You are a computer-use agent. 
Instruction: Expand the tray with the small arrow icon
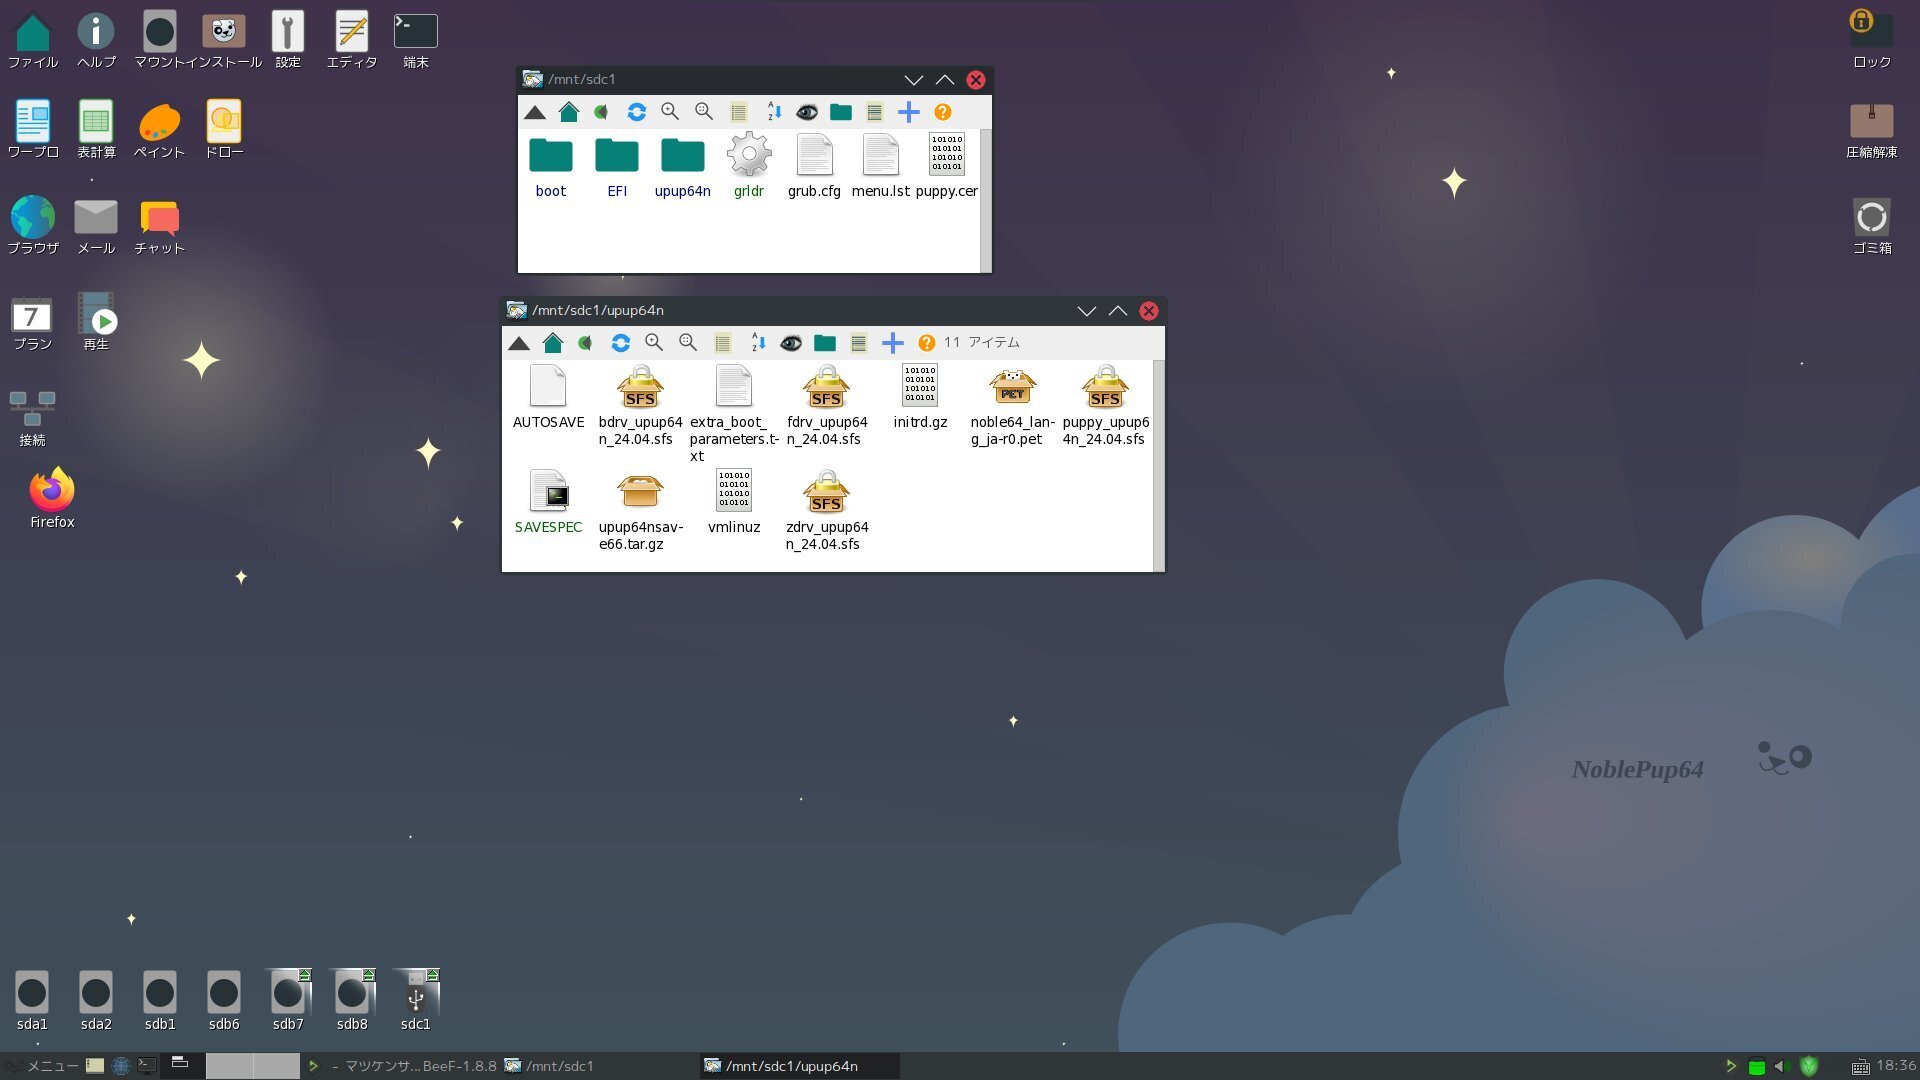tap(1733, 1066)
